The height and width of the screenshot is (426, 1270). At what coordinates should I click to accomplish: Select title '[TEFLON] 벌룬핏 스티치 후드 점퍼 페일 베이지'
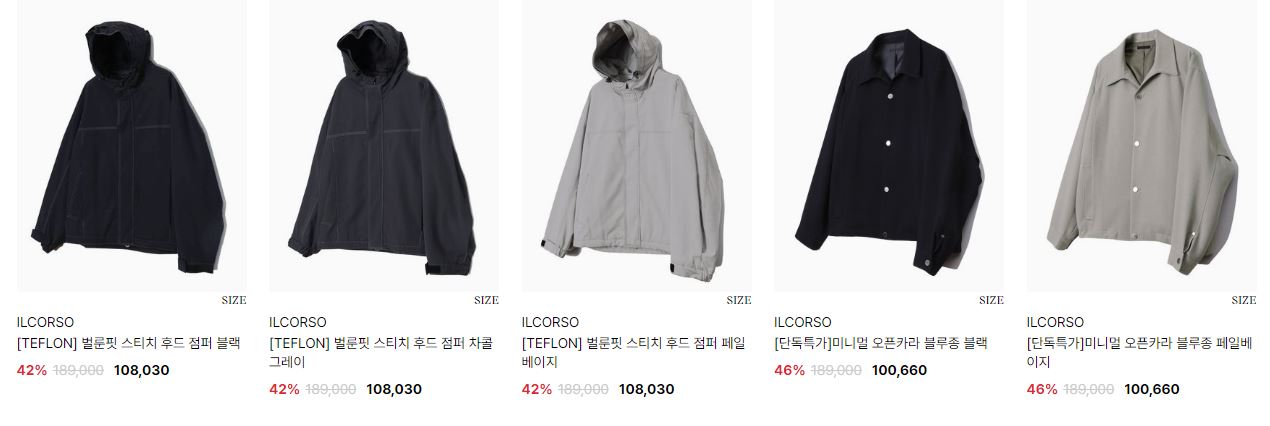point(634,353)
